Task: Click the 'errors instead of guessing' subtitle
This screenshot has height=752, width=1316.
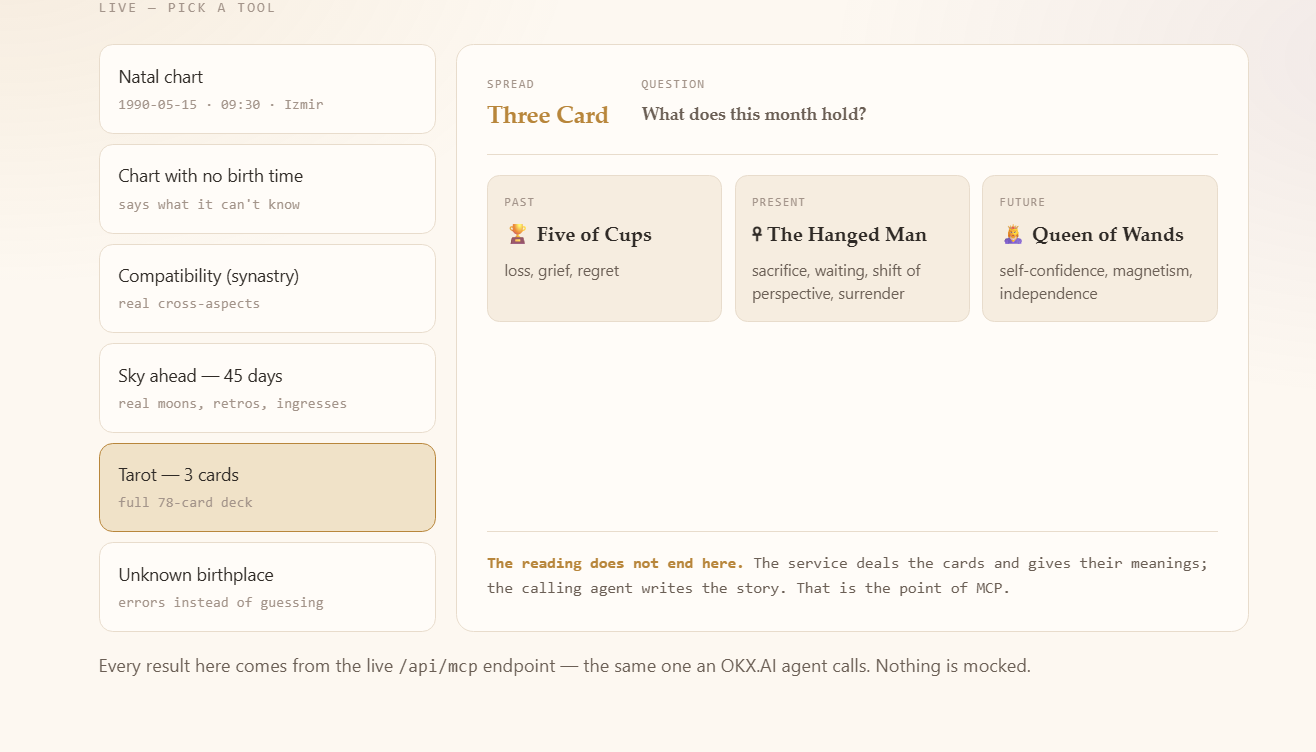Action: pyautogui.click(x=221, y=602)
